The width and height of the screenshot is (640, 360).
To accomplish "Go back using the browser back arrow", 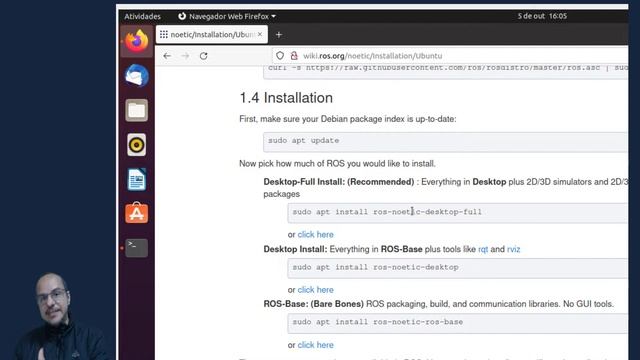I will (x=167, y=56).
